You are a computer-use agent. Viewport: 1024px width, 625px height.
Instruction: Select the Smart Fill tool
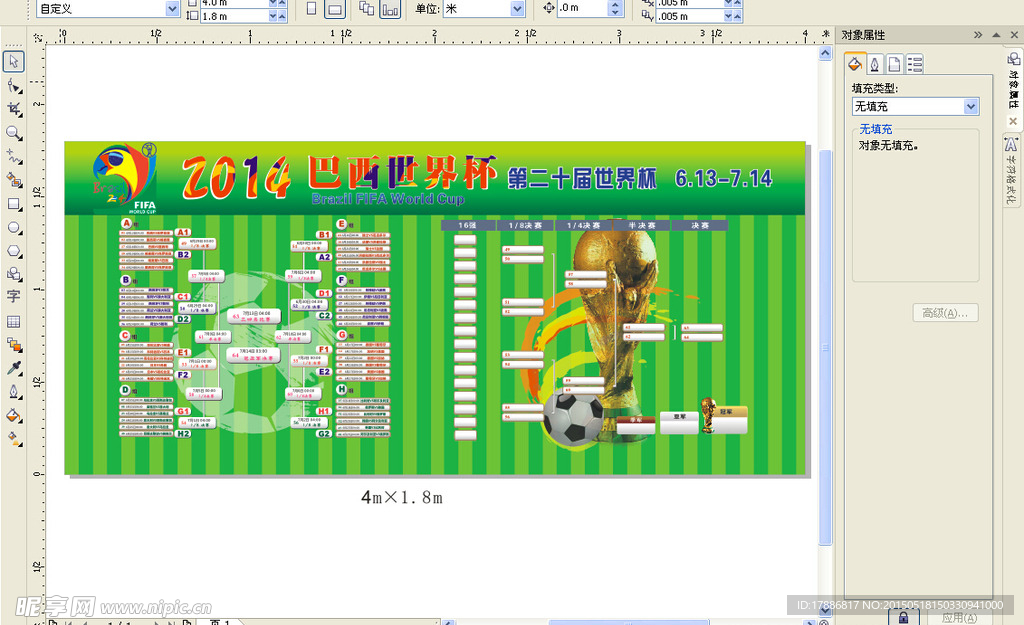coord(13,180)
